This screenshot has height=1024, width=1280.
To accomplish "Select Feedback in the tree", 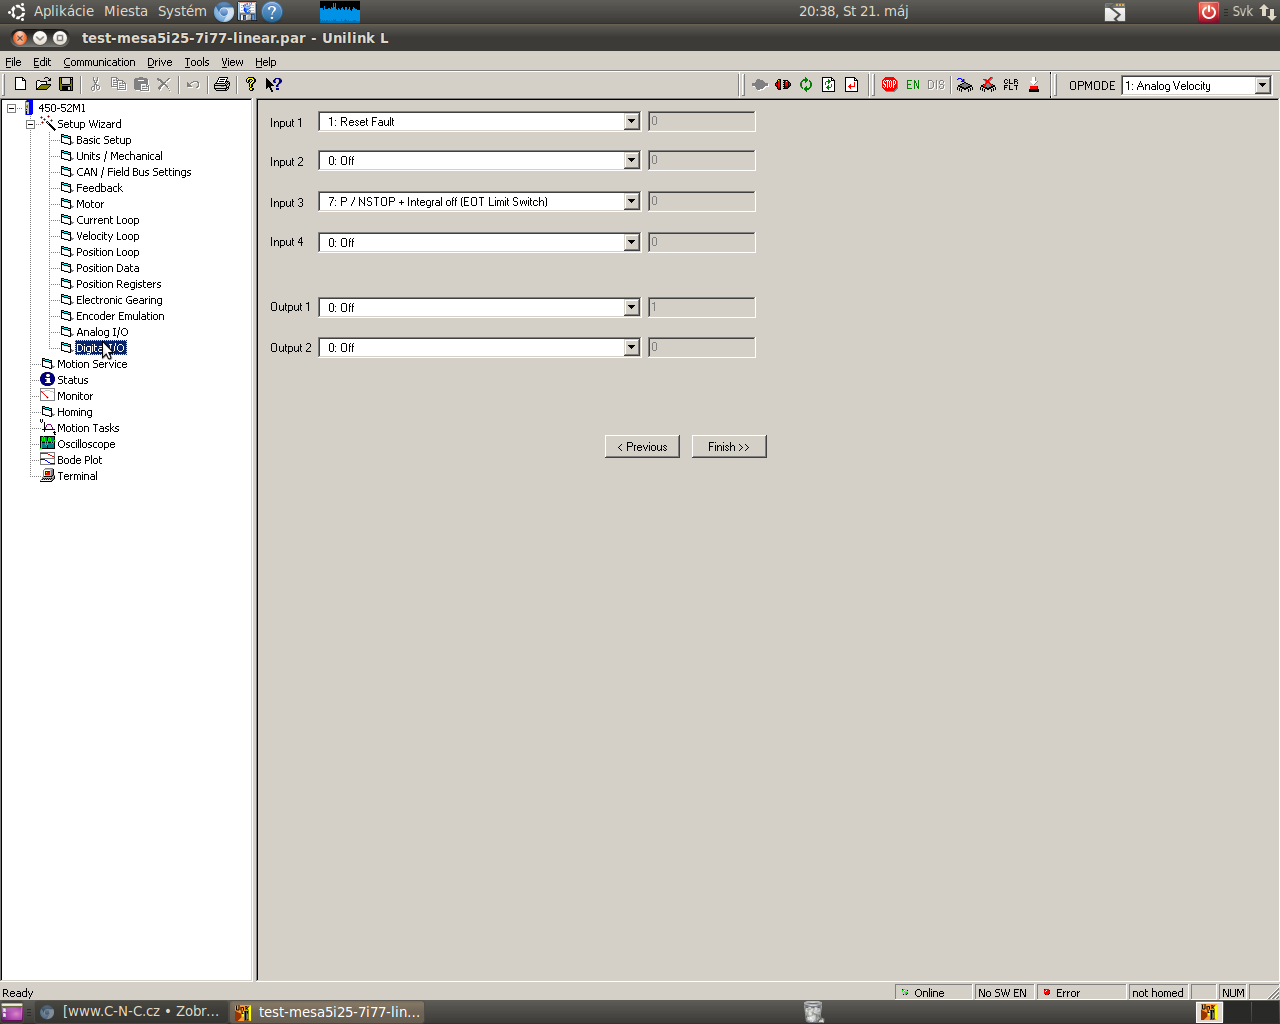I will pos(99,188).
